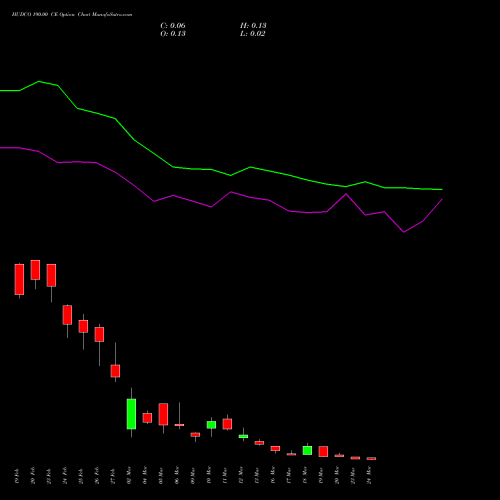Select the red candlestick for 19 Mar
Screen dimensions: 500x500
(x=323, y=451)
